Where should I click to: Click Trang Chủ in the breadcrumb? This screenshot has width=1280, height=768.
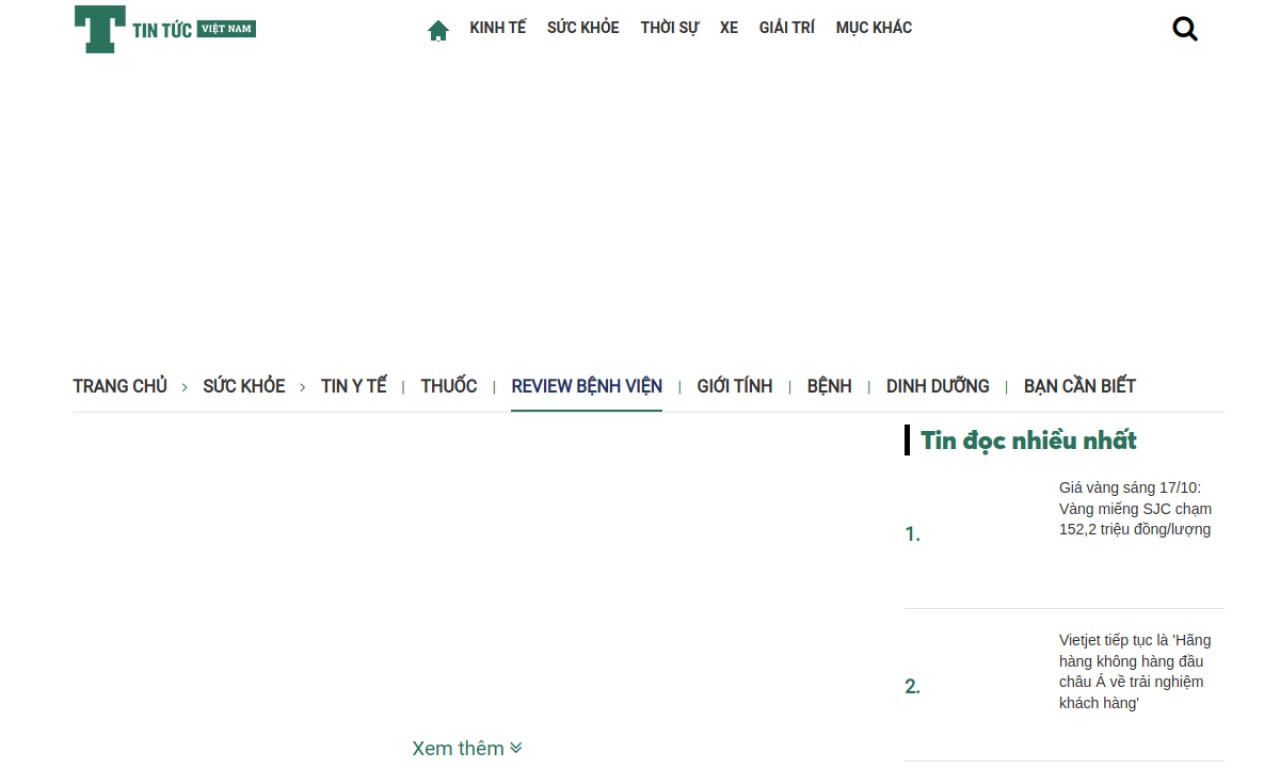click(x=120, y=386)
